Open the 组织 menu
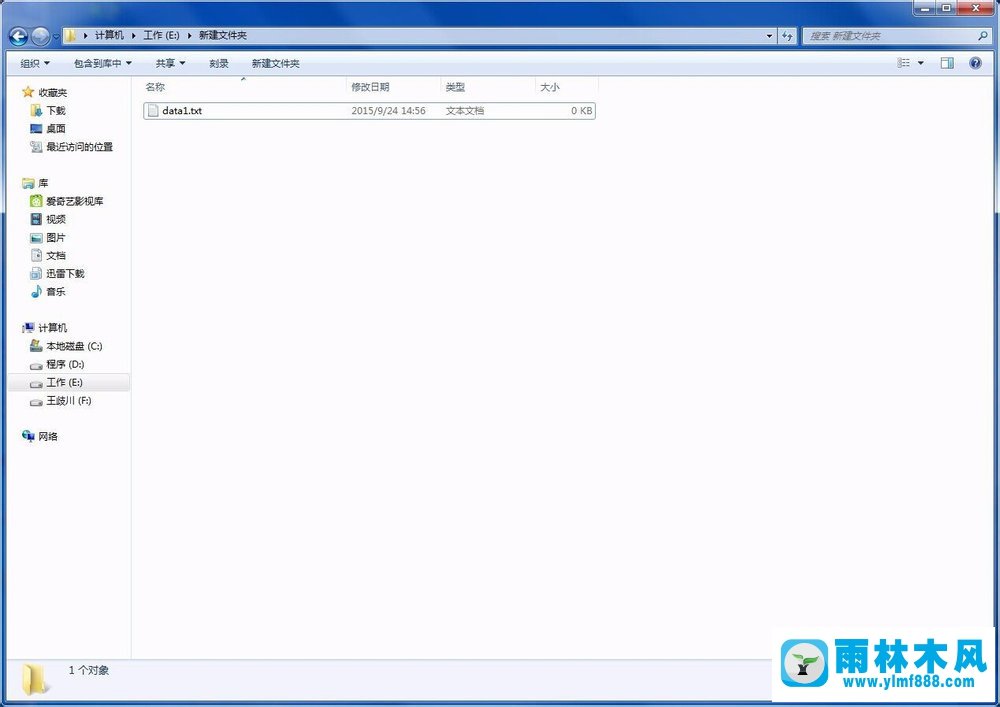The height and width of the screenshot is (707, 1000). [x=34, y=63]
